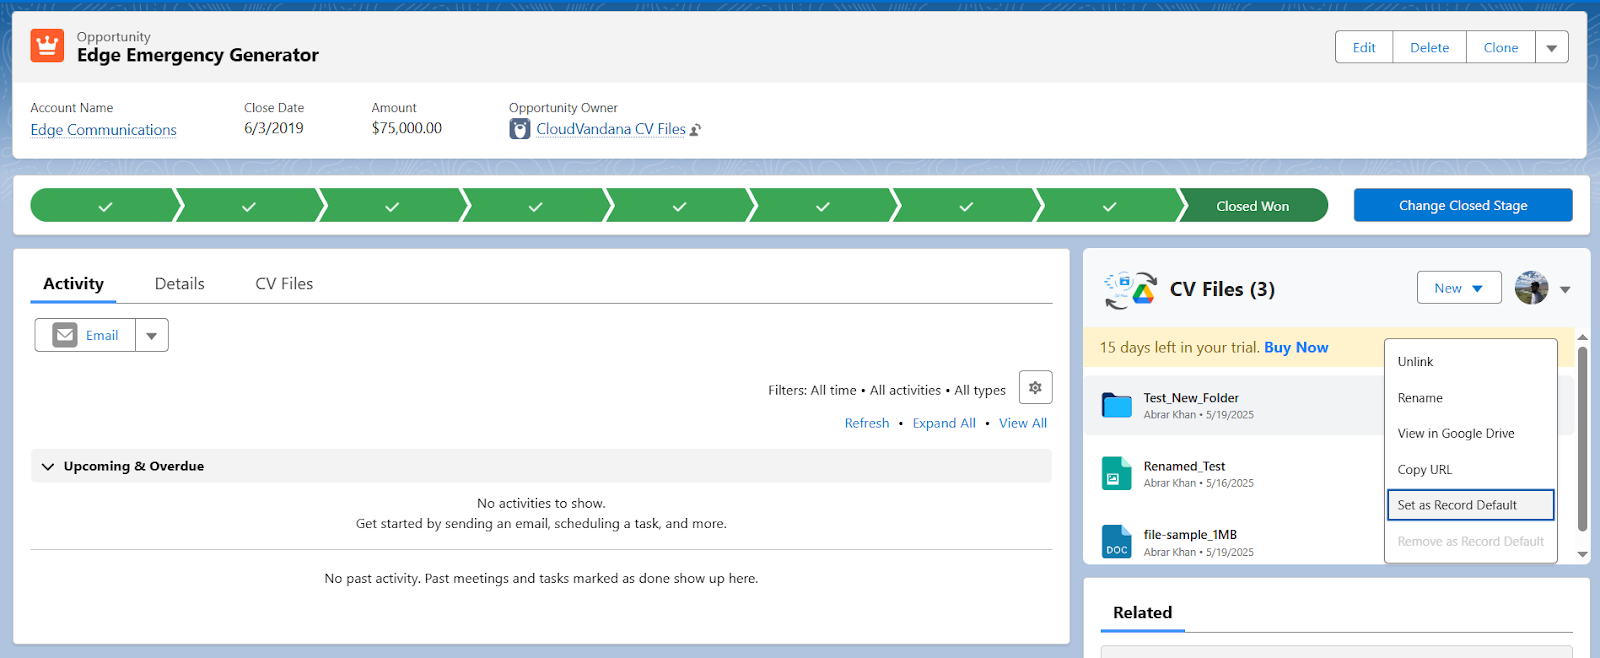Click the Clone button
The height and width of the screenshot is (658, 1600).
click(x=1501, y=47)
